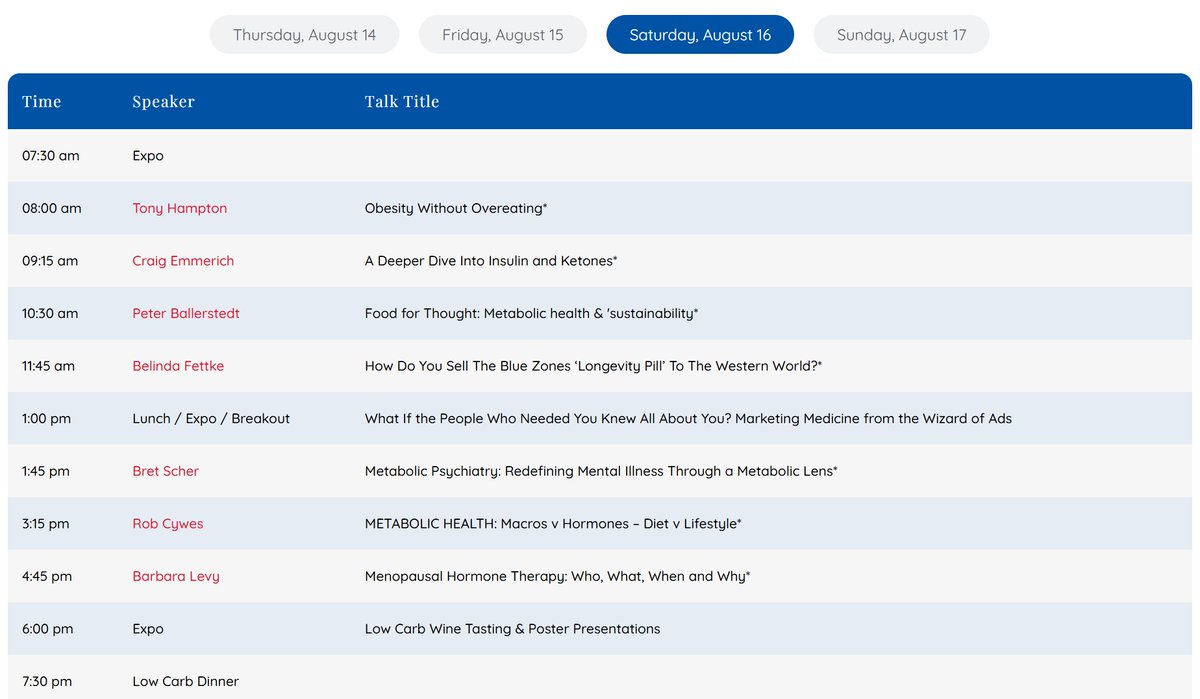Select the Saturday, August 16 tab
1200x699 pixels.
click(700, 35)
